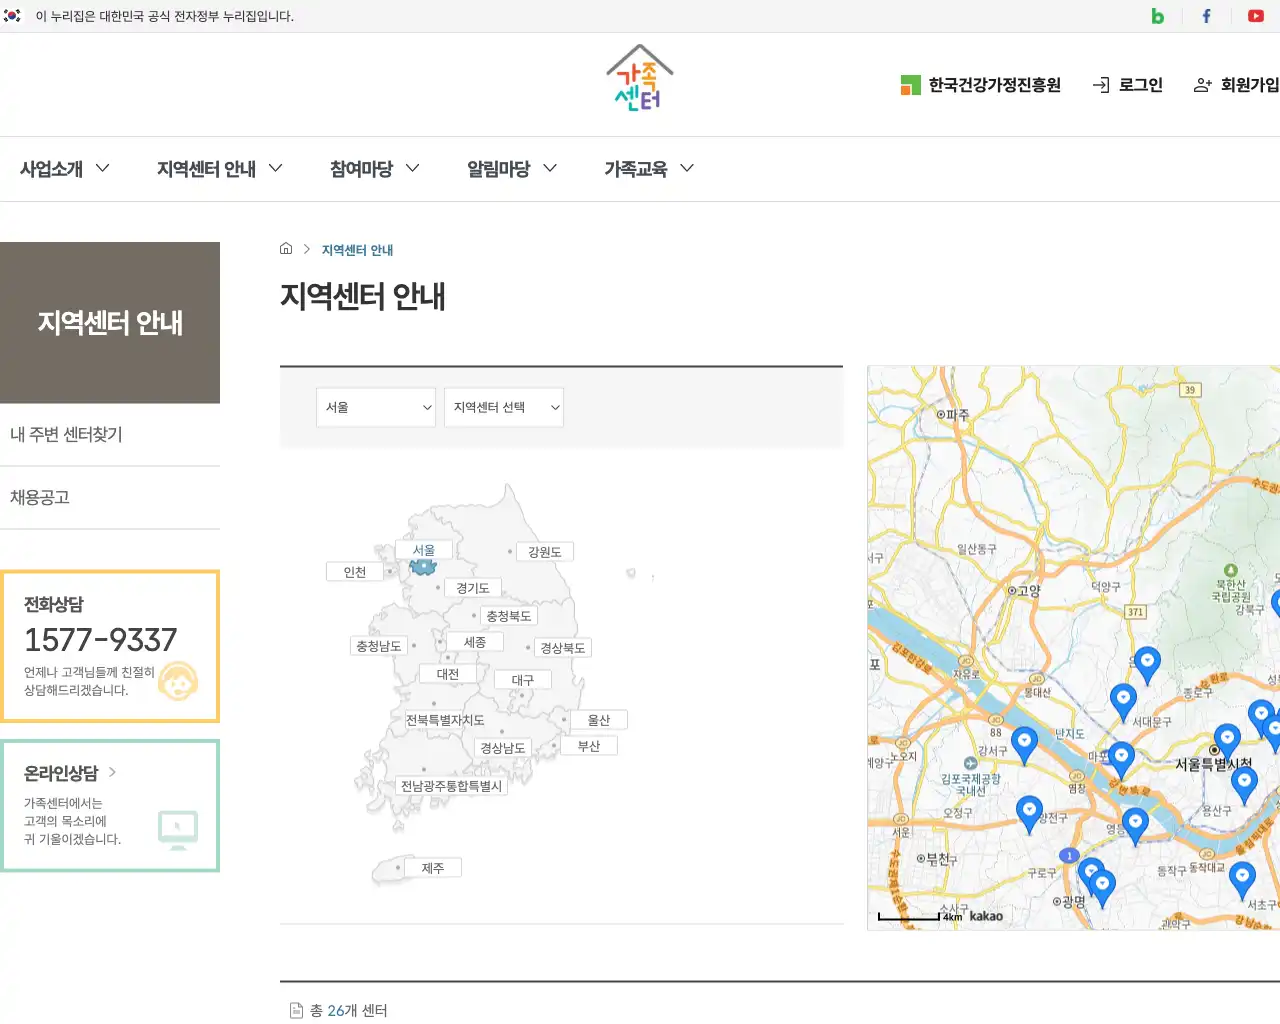The height and width of the screenshot is (1024, 1280).
Task: Select 경기도 on the Korea map
Action: tap(473, 588)
